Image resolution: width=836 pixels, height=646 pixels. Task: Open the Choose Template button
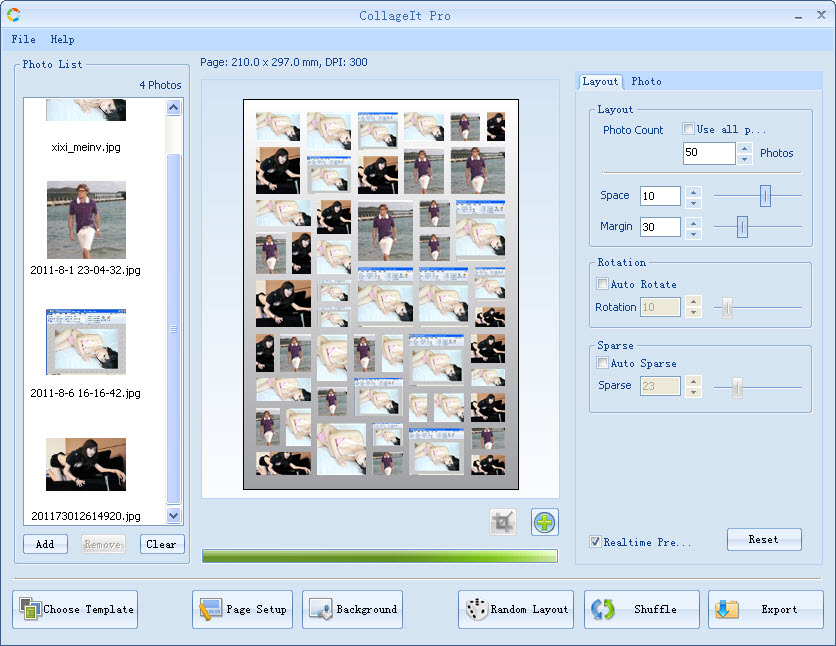[x=75, y=609]
